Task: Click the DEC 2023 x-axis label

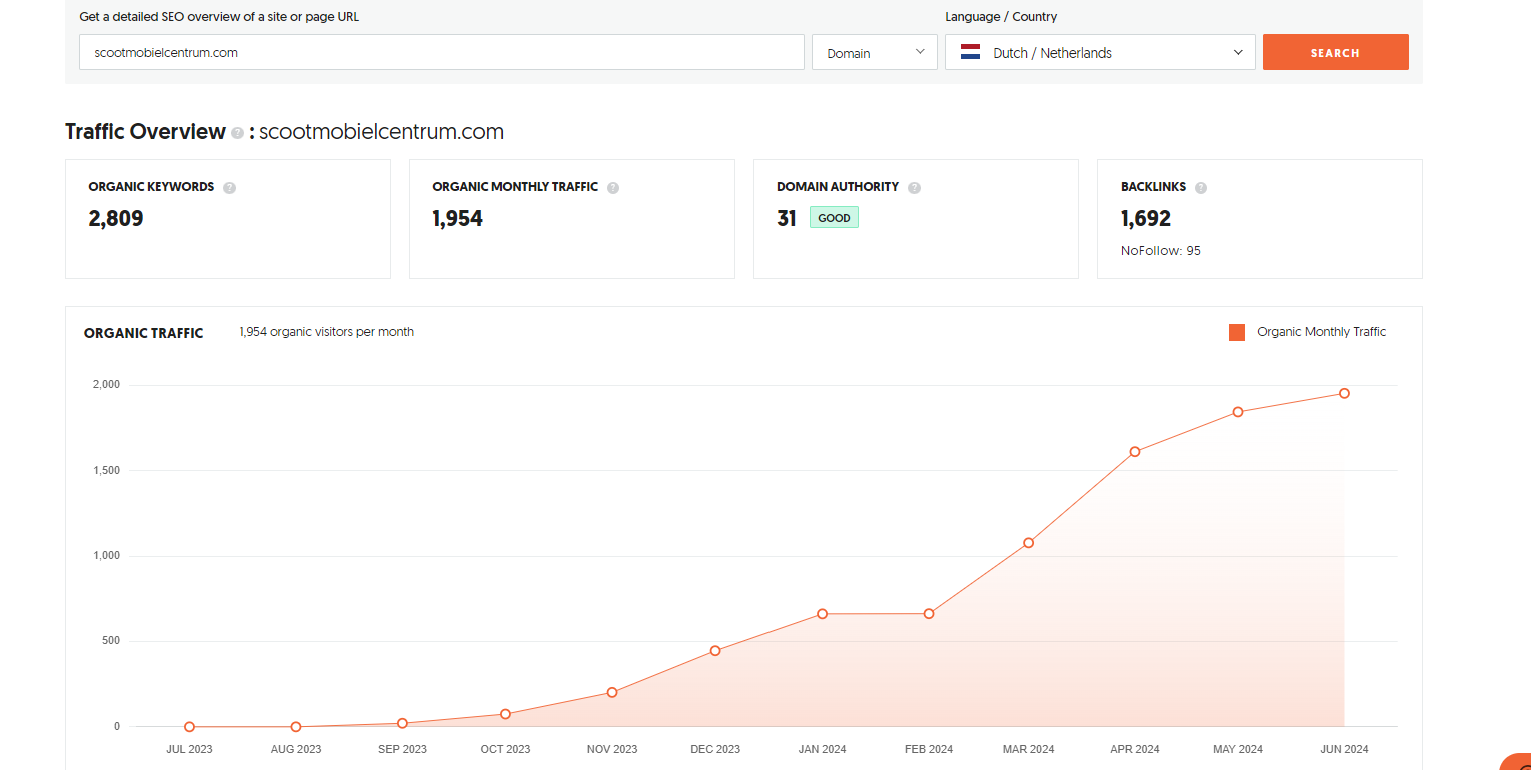Action: (x=715, y=749)
